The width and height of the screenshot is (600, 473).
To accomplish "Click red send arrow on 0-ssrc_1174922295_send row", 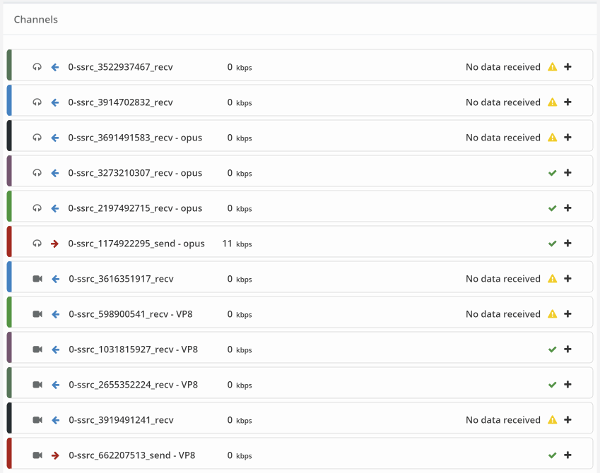I will pyautogui.click(x=55, y=243).
